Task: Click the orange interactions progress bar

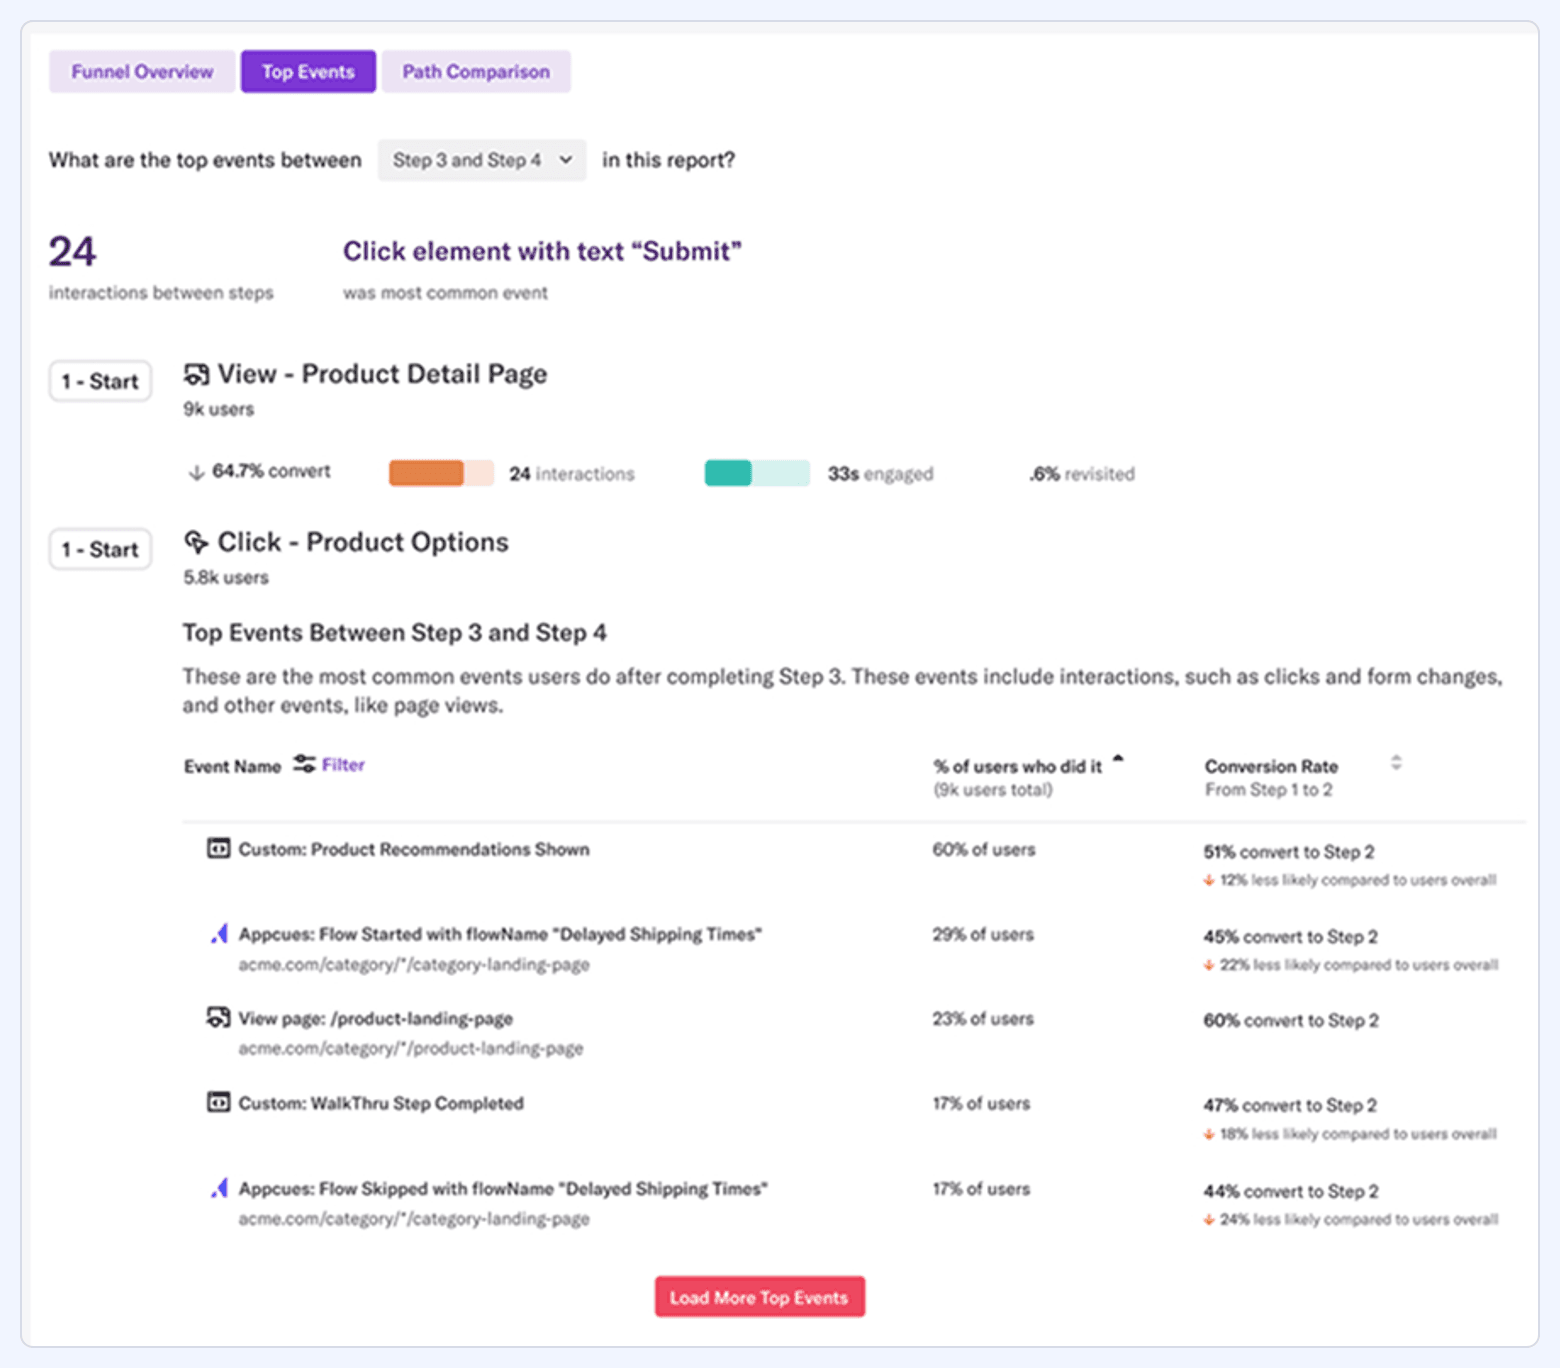Action: 440,472
